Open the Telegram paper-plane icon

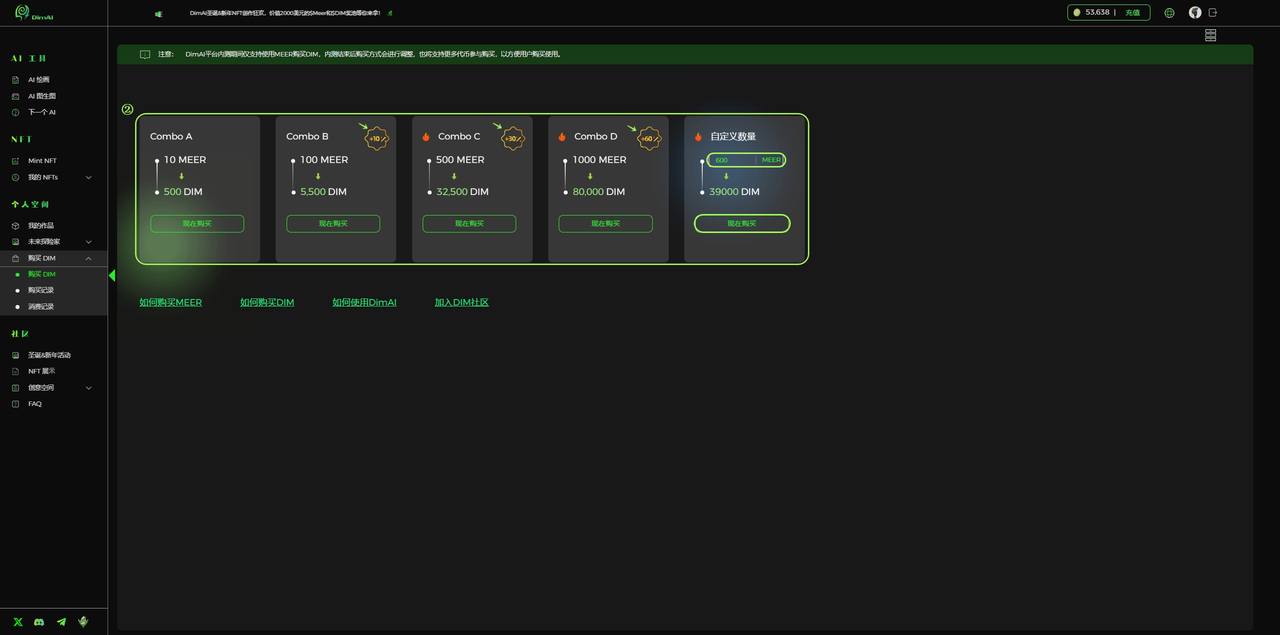point(61,622)
